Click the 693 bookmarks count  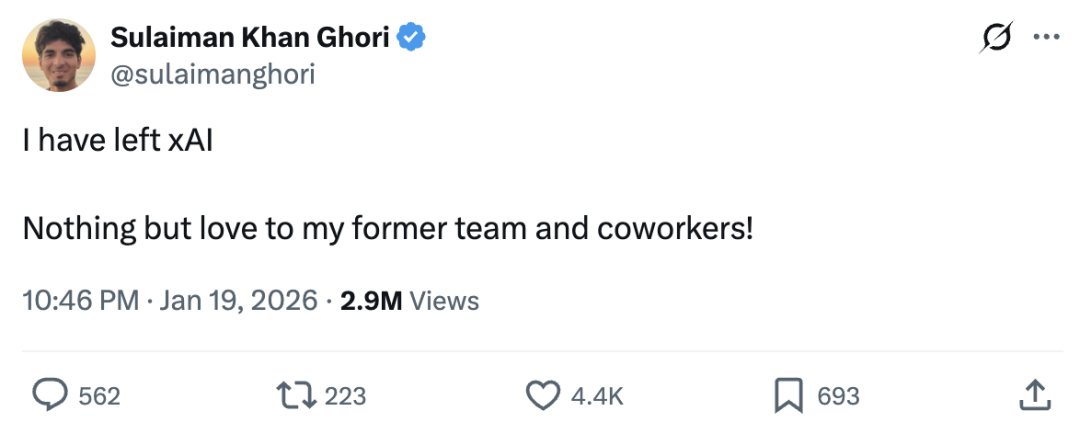pos(838,396)
